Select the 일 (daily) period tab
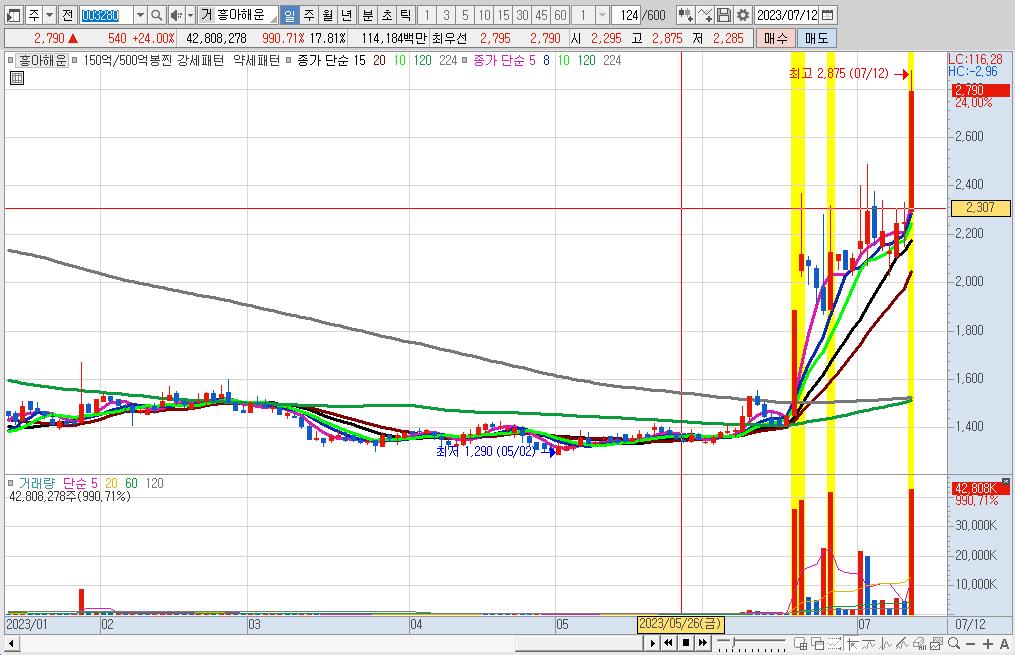The image size is (1015, 655). tap(289, 15)
